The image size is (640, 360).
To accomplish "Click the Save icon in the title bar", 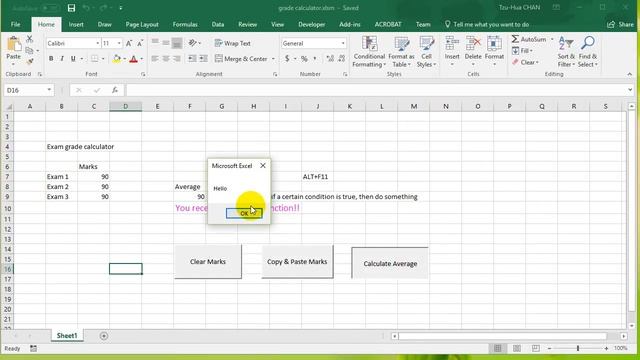I will click(x=71, y=8).
